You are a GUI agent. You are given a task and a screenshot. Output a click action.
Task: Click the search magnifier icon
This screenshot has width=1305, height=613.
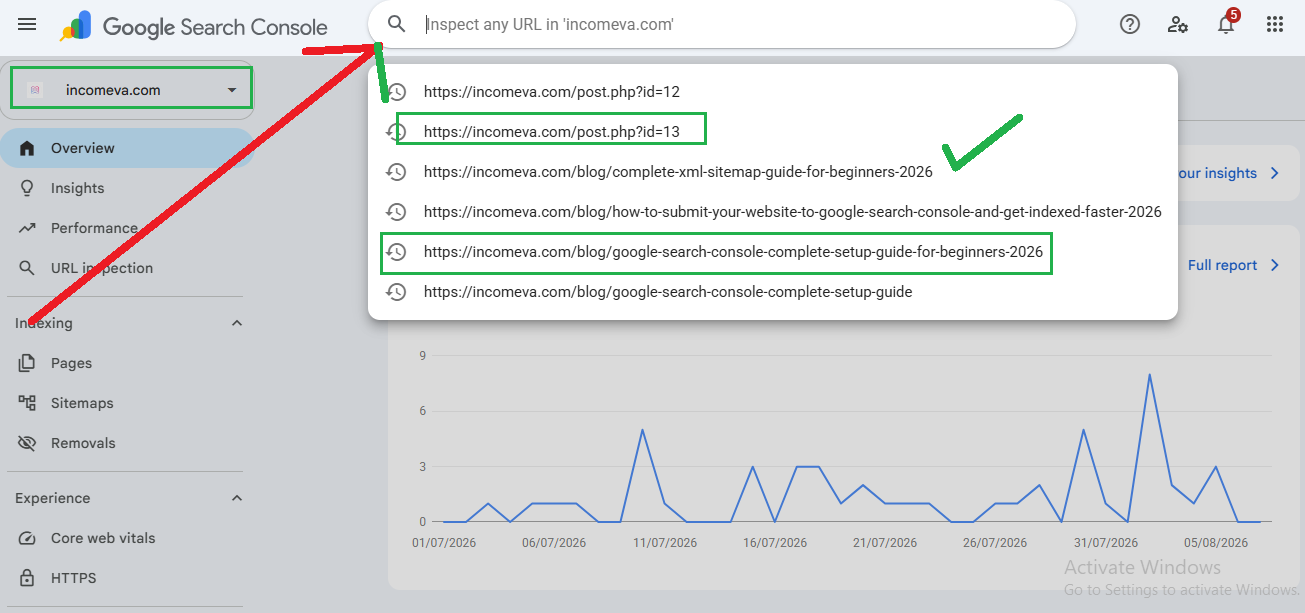pyautogui.click(x=397, y=24)
